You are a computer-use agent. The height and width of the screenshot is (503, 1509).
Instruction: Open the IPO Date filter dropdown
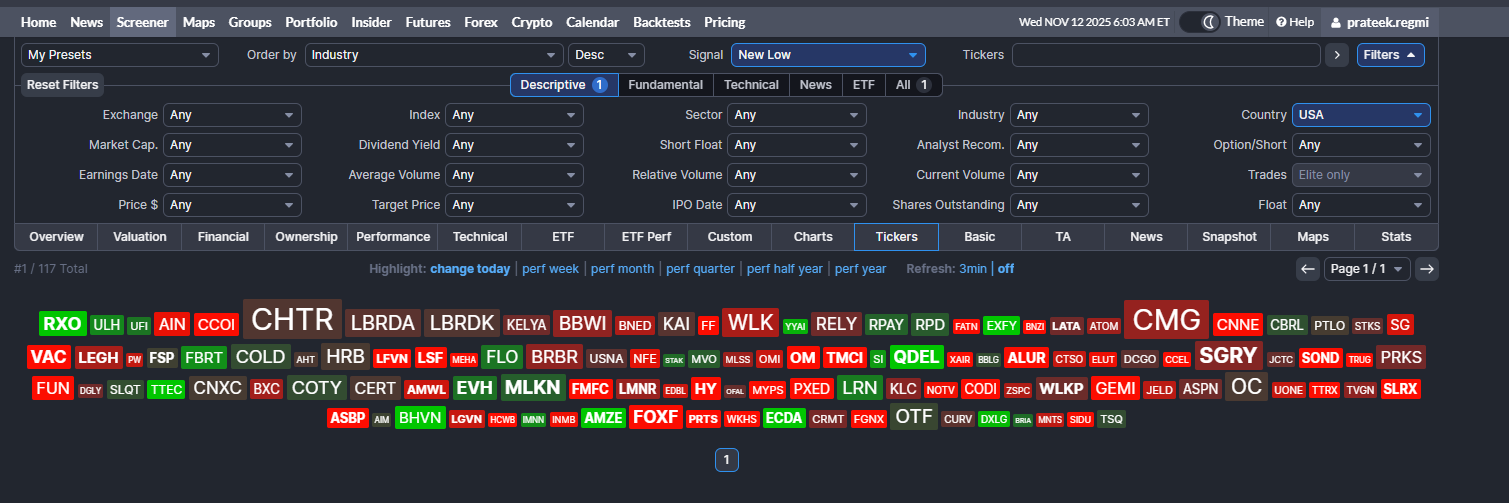[x=798, y=205]
